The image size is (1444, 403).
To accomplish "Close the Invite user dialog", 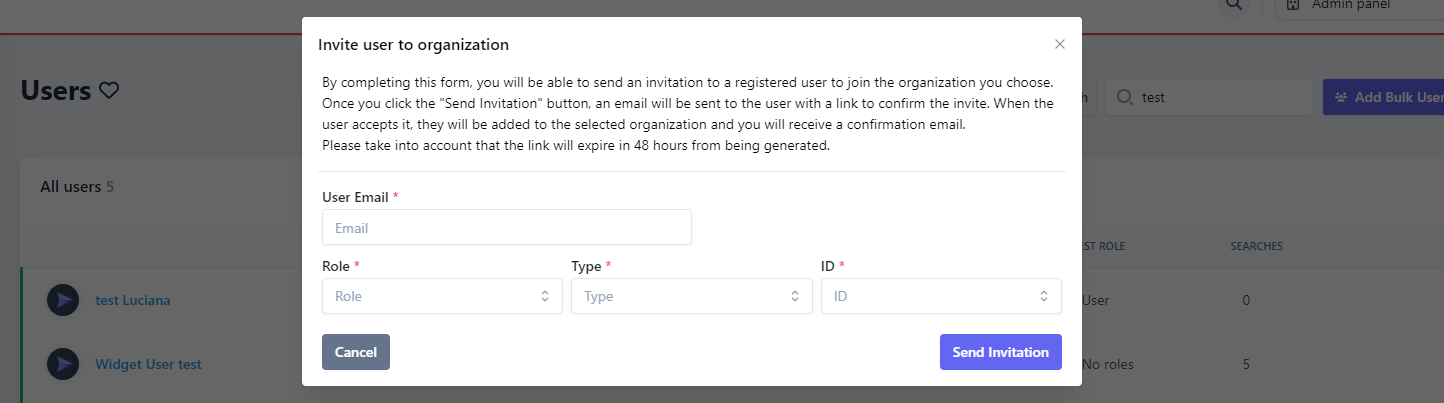I will pyautogui.click(x=1060, y=44).
